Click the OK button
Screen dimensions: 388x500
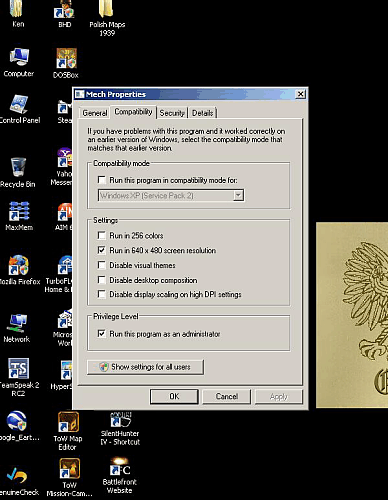click(174, 396)
